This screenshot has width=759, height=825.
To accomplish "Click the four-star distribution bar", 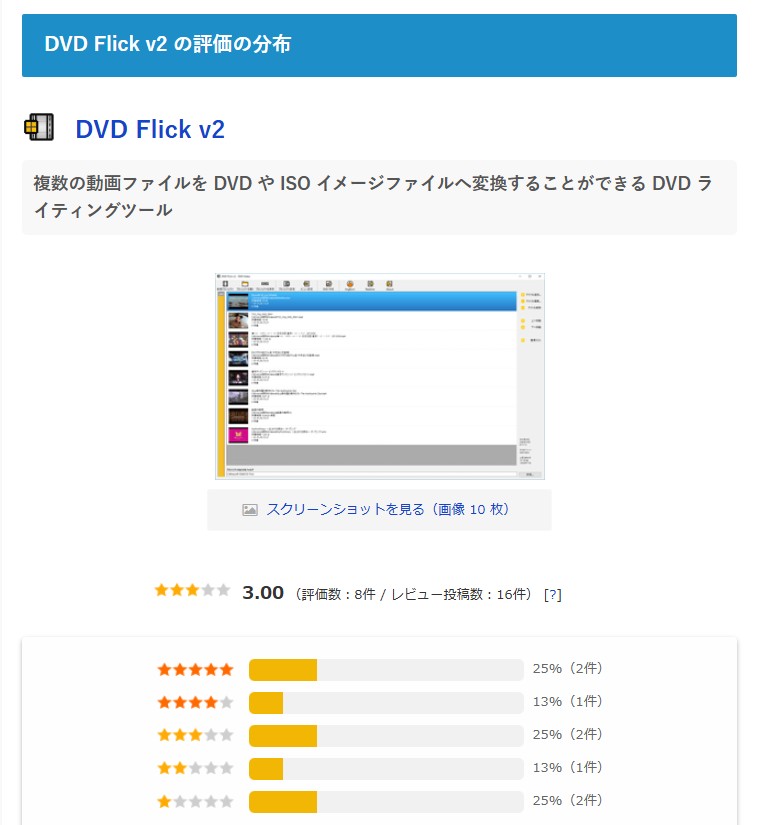I will [x=386, y=703].
